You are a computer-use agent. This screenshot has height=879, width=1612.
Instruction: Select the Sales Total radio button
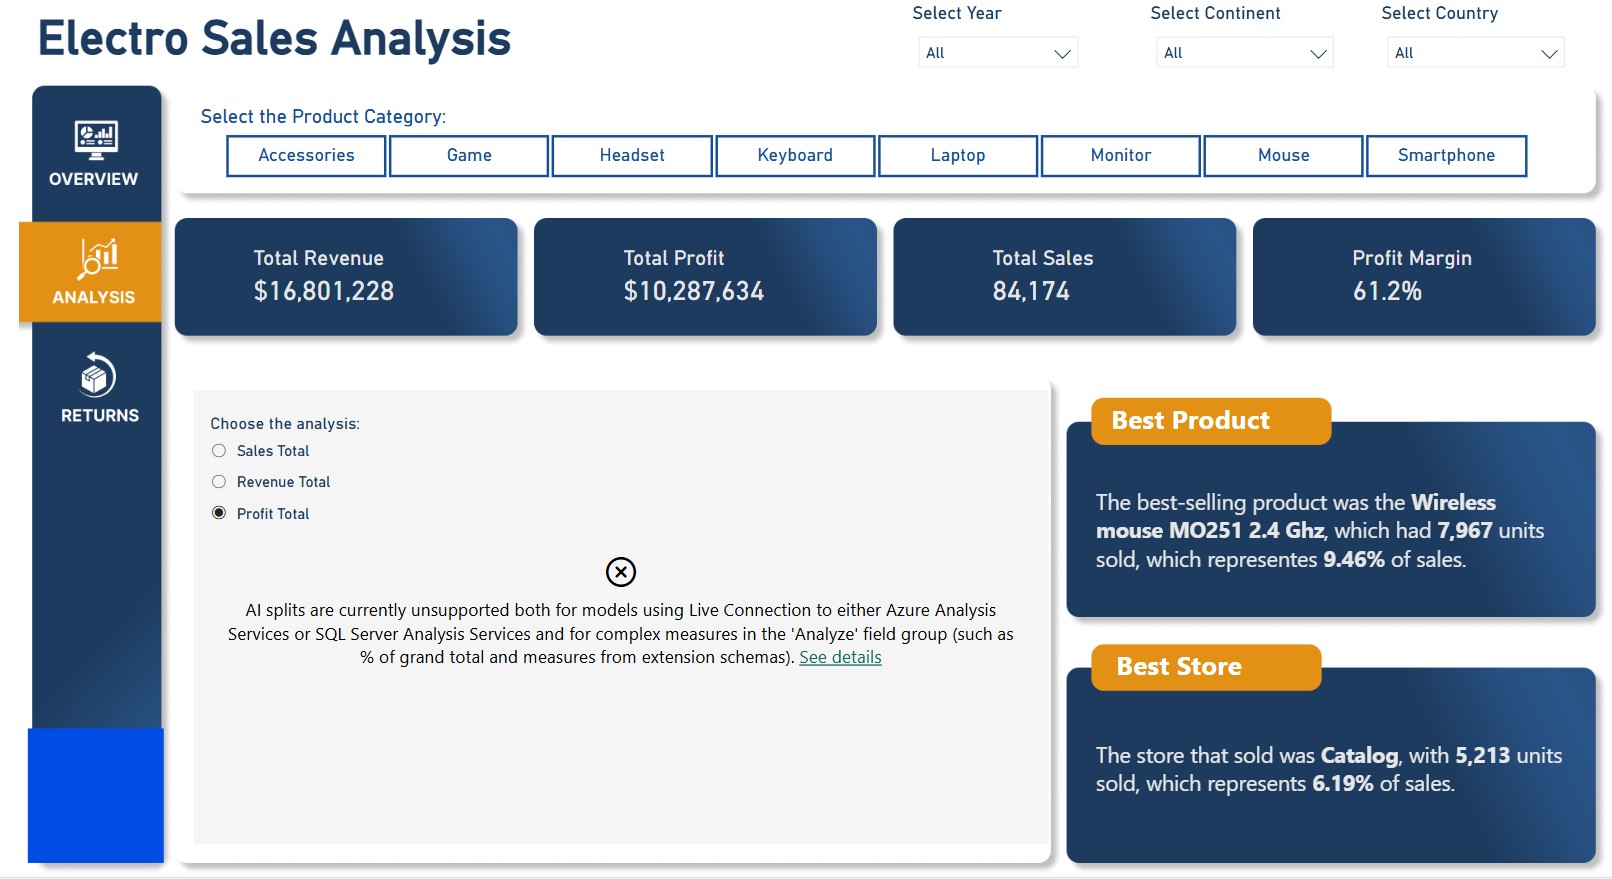[x=219, y=451]
